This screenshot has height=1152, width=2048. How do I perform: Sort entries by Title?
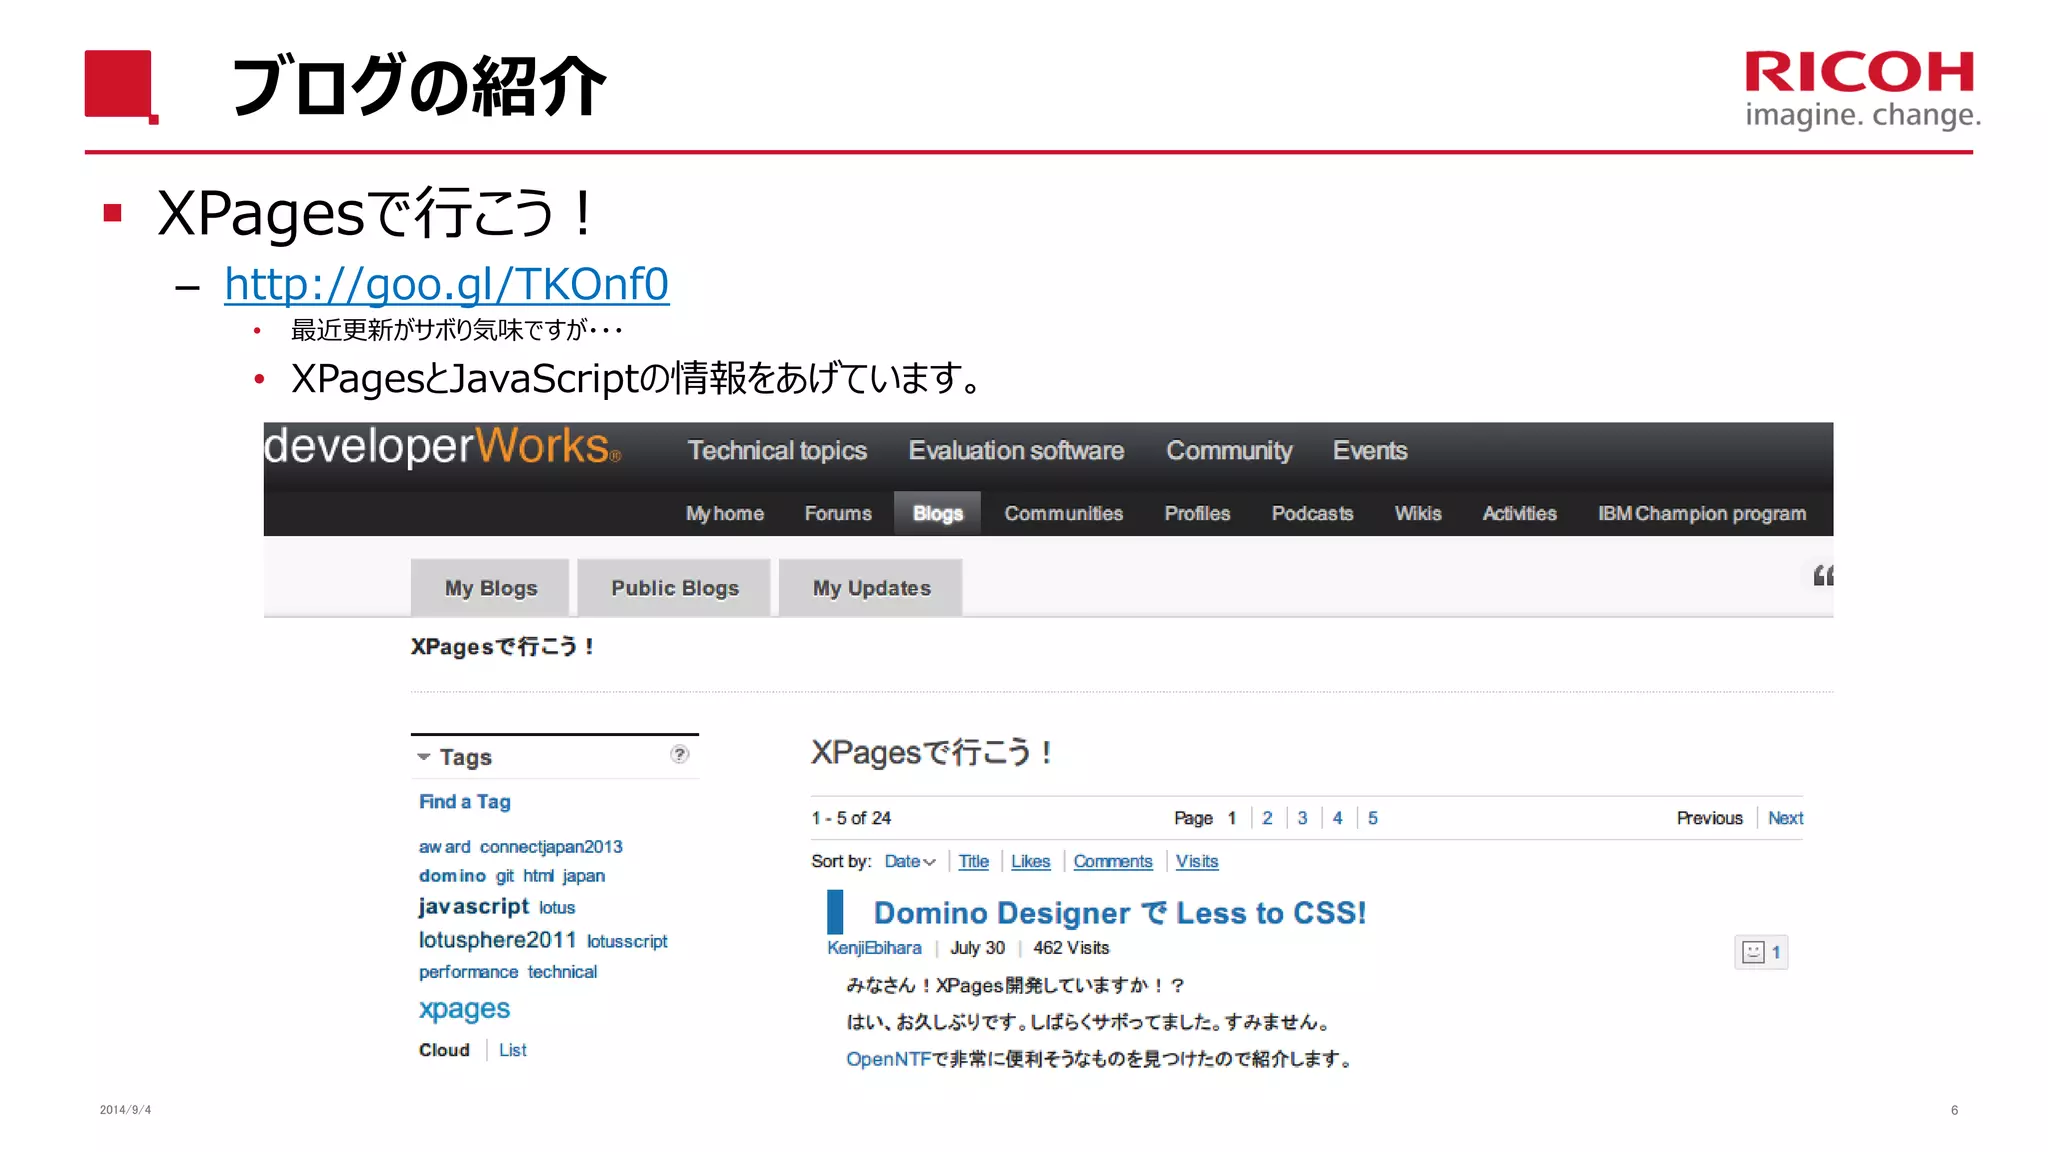(x=973, y=861)
